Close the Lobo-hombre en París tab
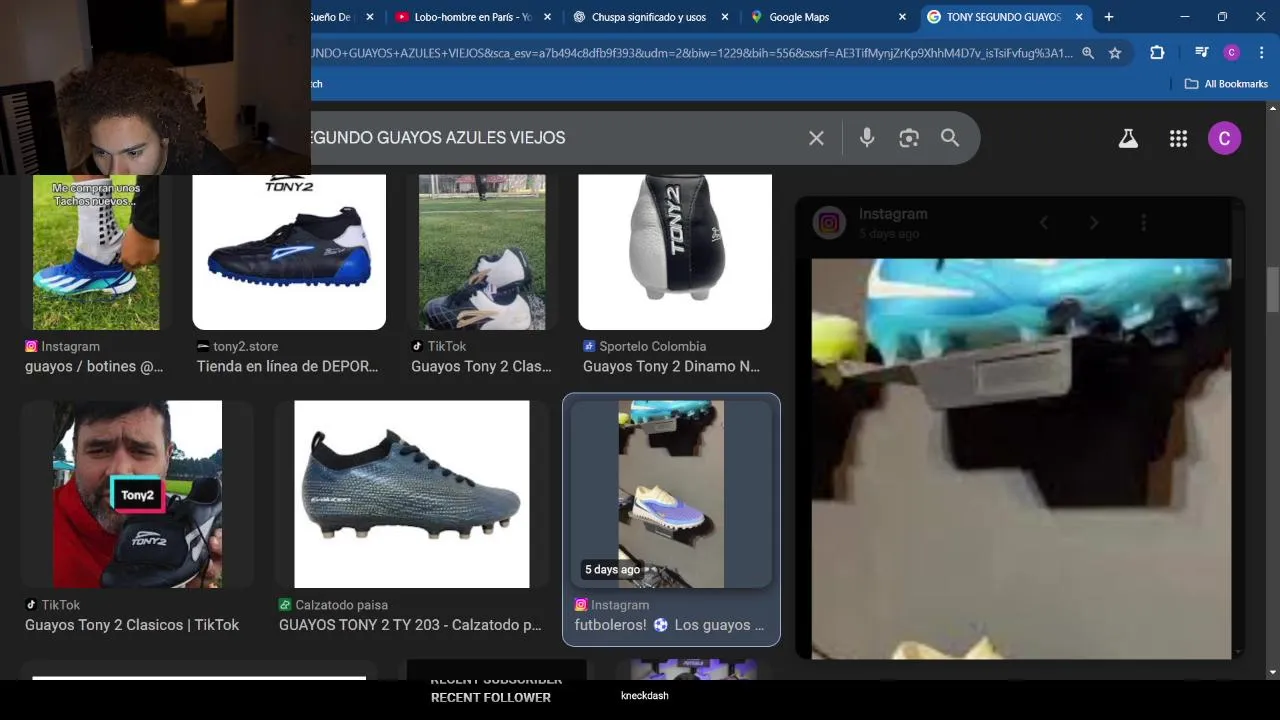 pos(547,17)
